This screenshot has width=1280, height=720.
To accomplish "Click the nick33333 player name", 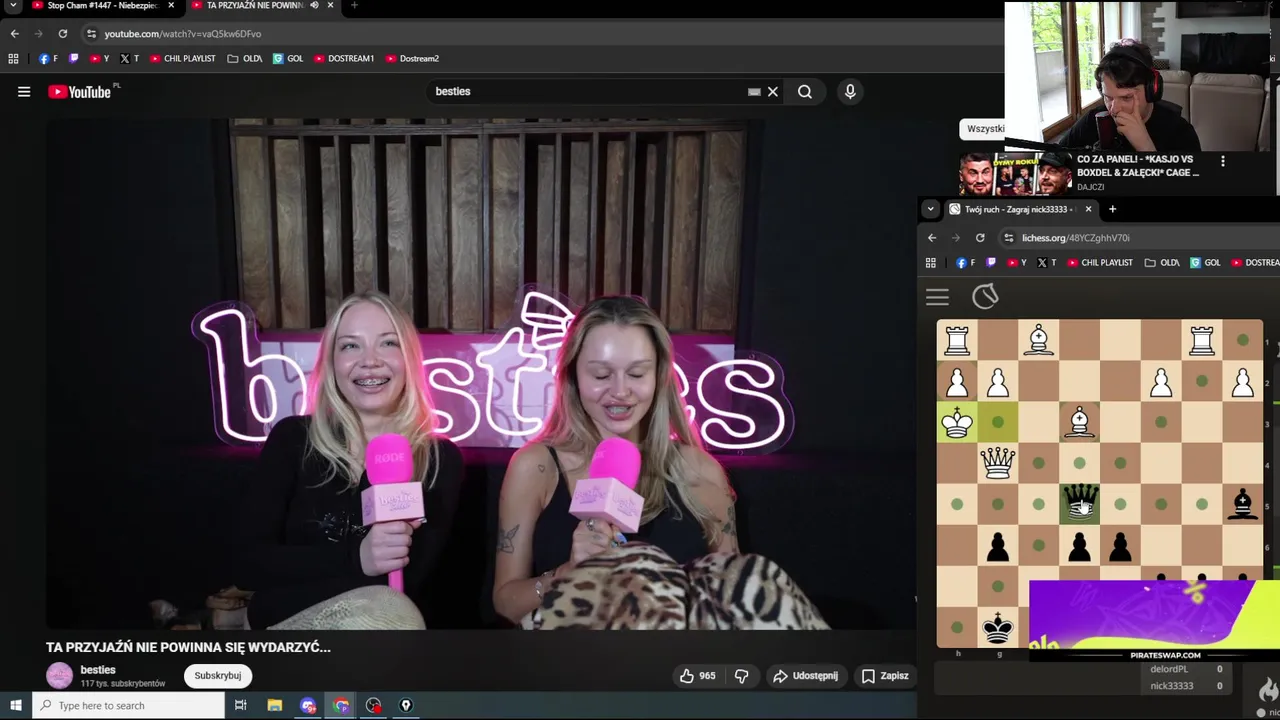I will click(1171, 686).
